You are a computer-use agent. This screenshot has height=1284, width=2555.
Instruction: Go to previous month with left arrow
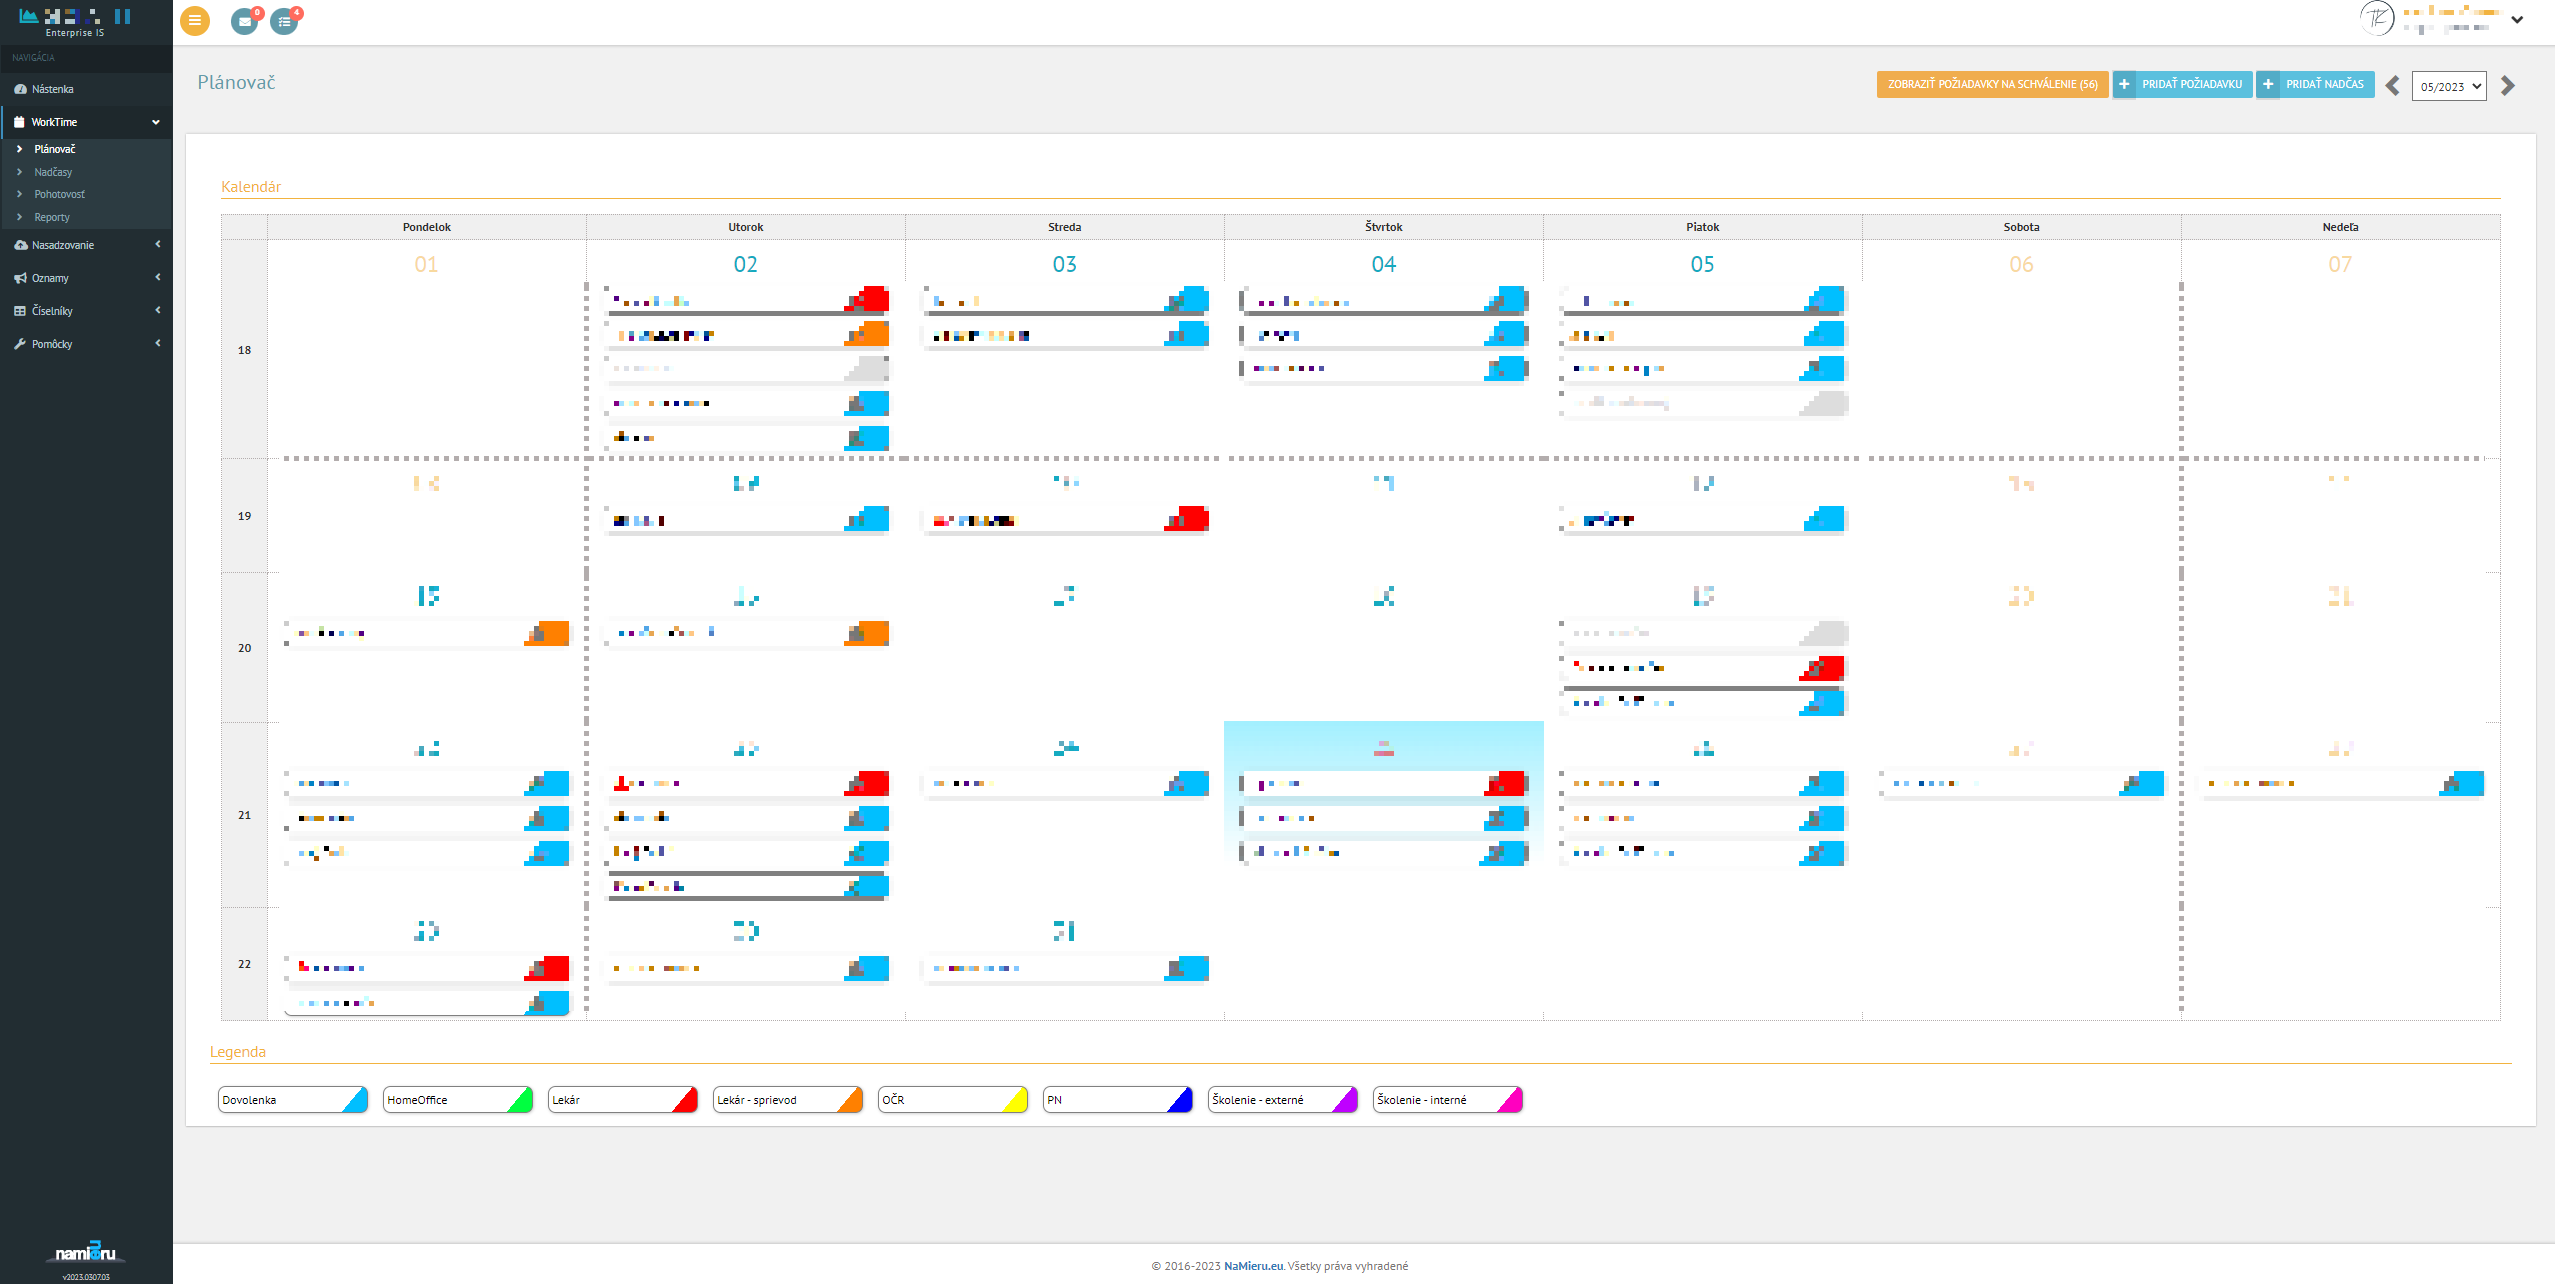pos(2391,85)
